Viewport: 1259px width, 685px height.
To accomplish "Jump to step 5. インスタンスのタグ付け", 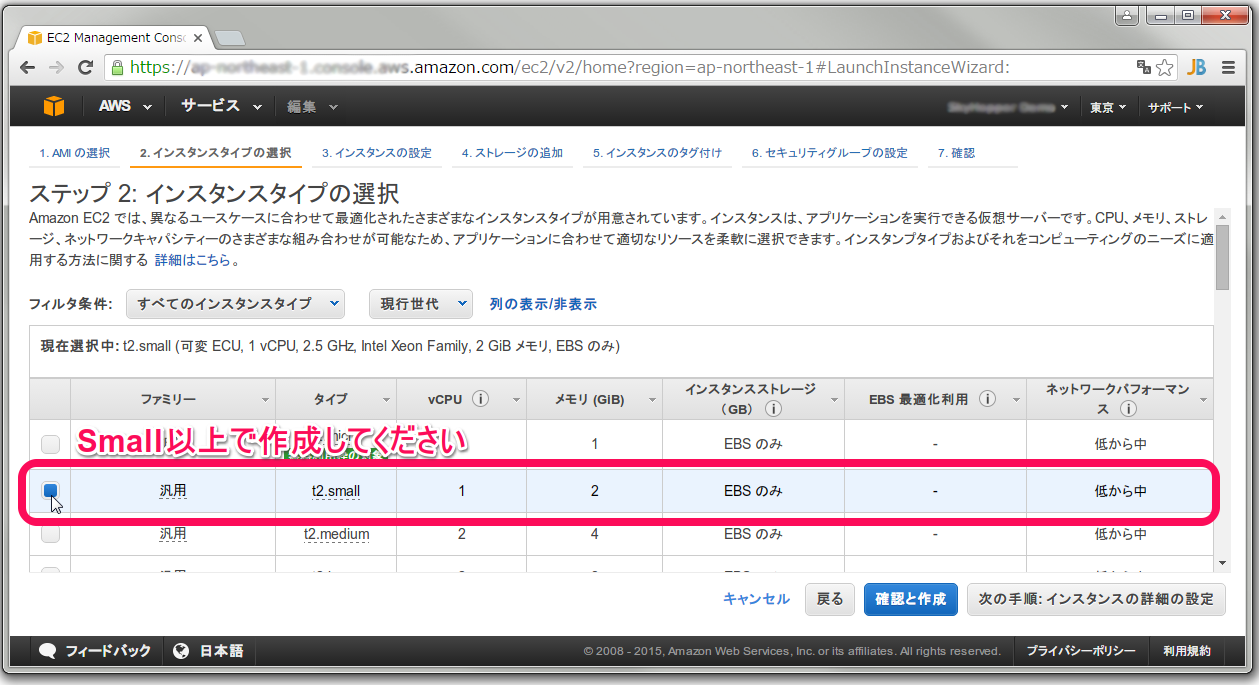I will 657,153.
